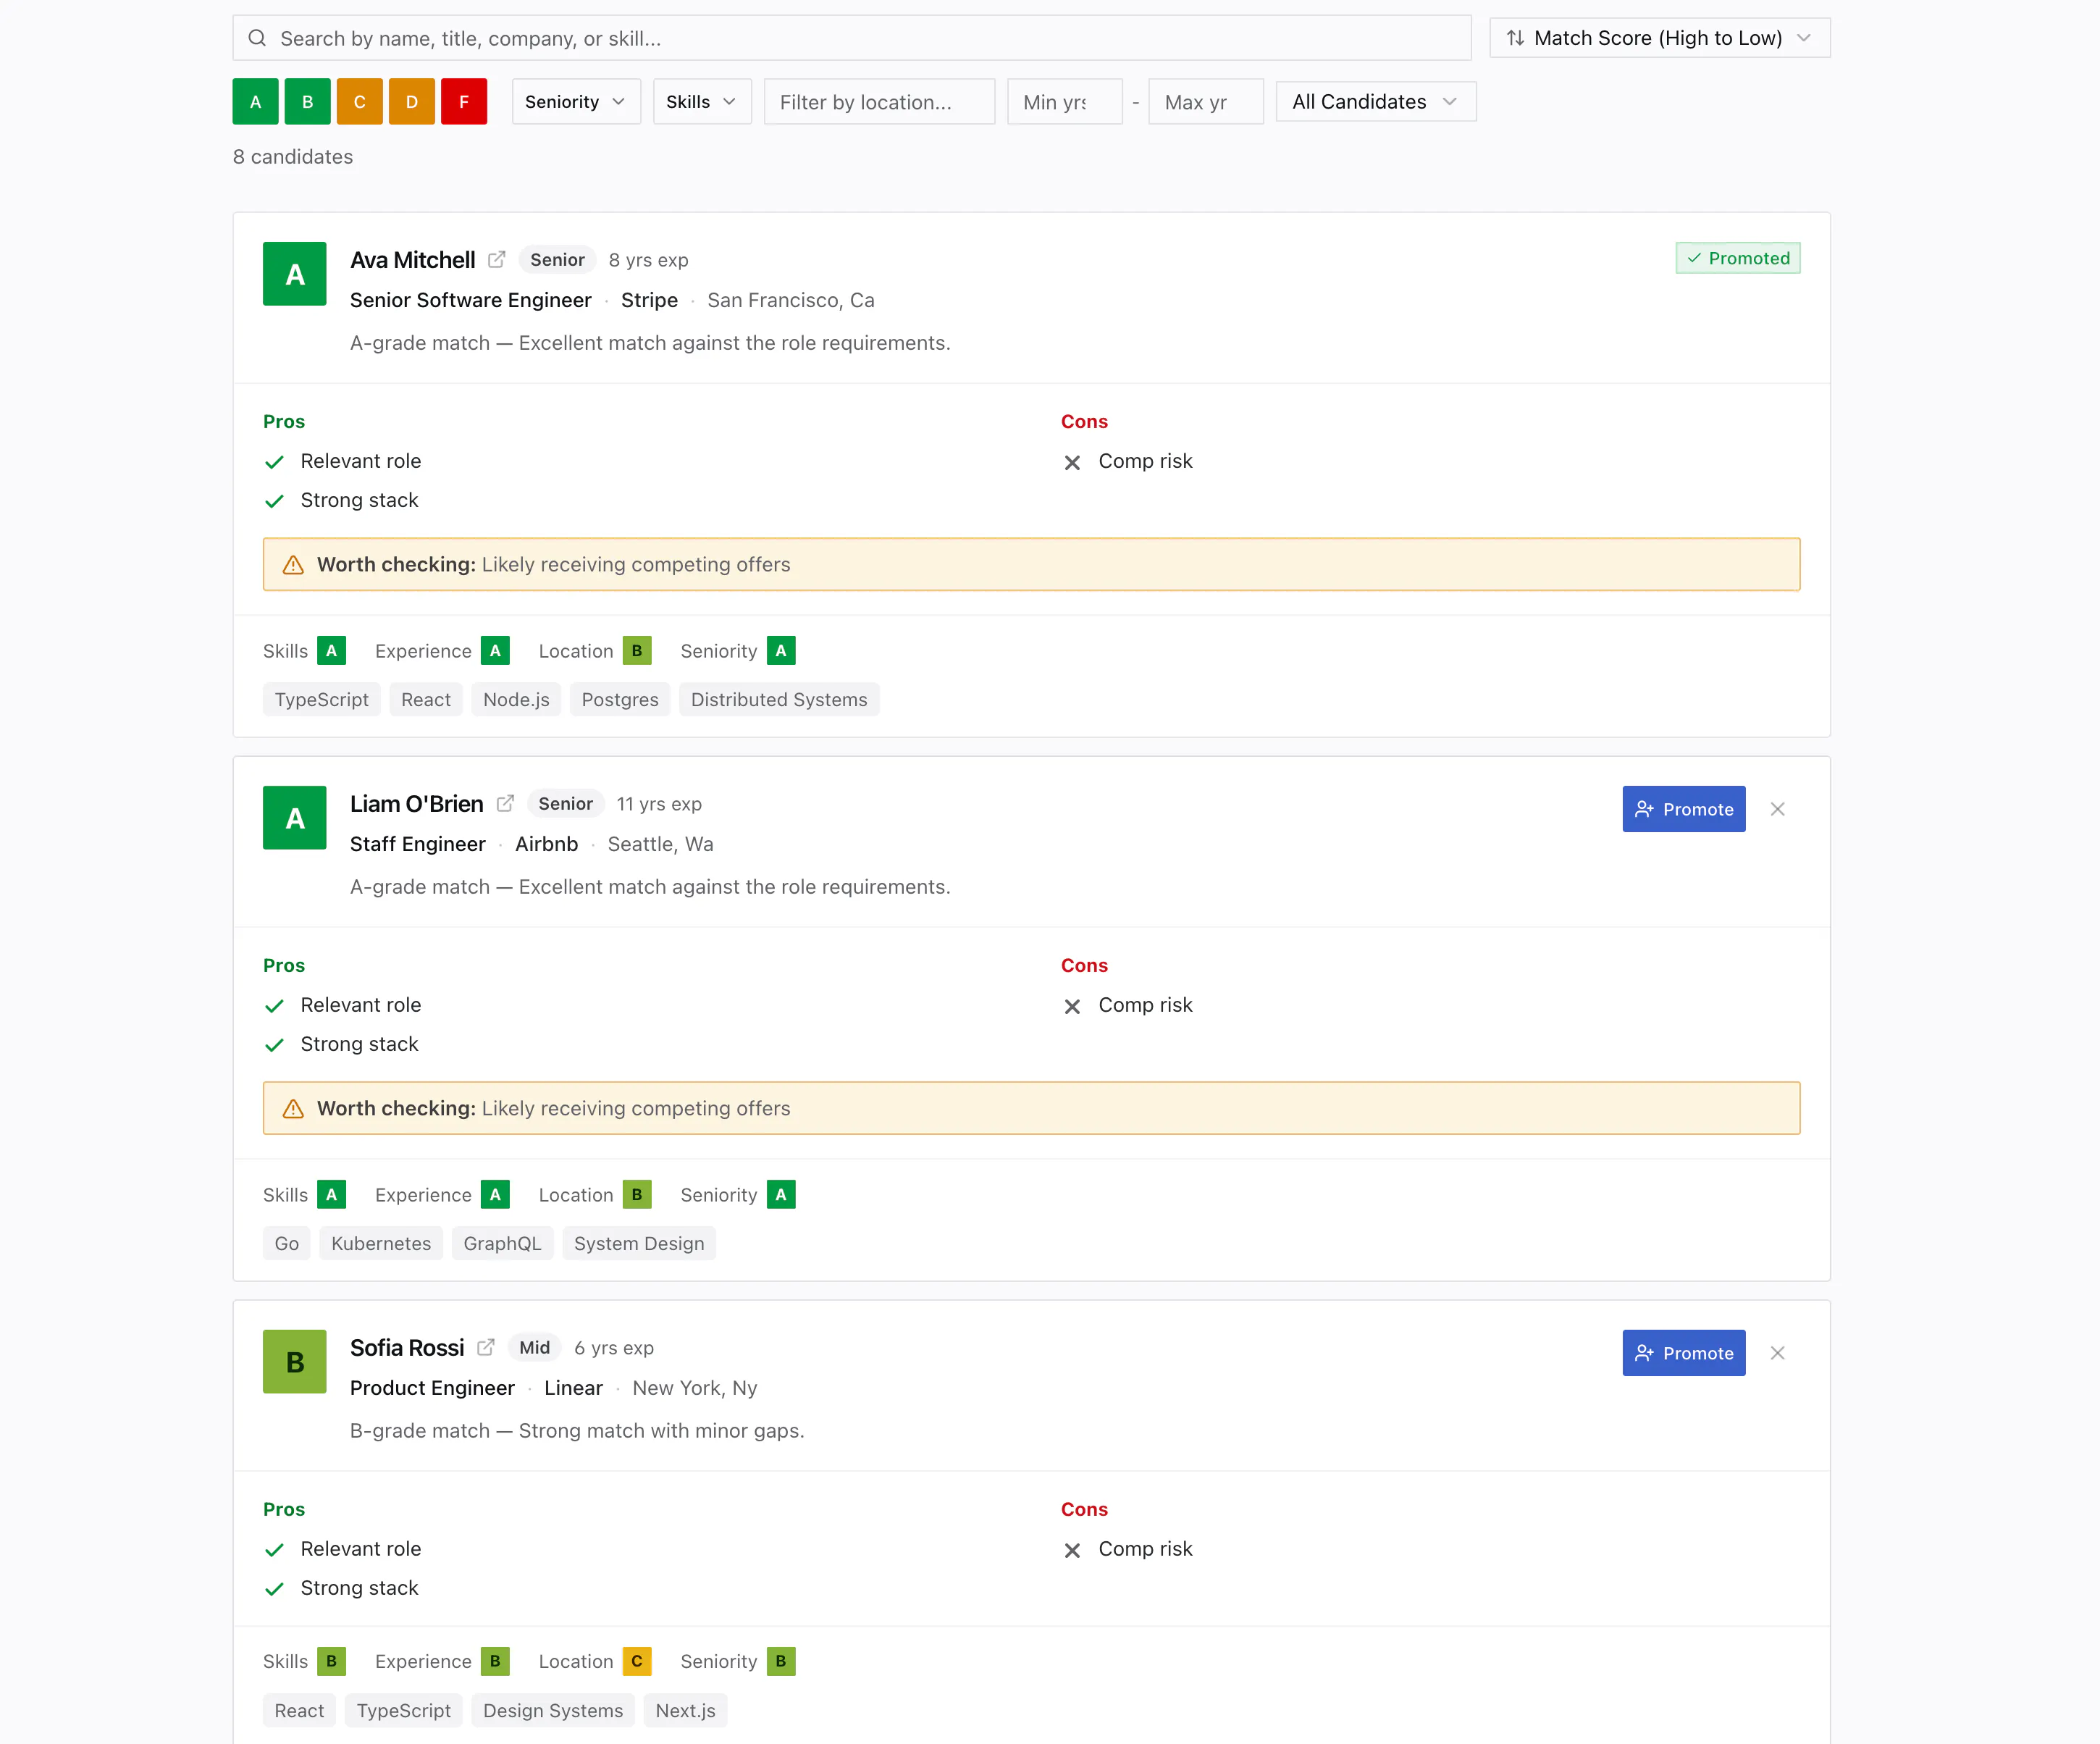Click the search magnifier icon
The height and width of the screenshot is (1744, 2100).
pos(257,38)
